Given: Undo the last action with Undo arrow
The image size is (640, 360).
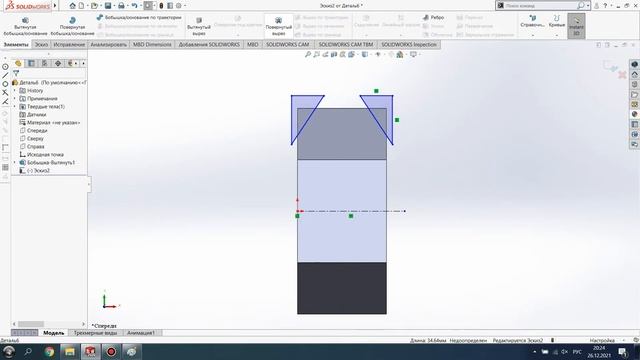Looking at the screenshot, I should coord(134,6).
